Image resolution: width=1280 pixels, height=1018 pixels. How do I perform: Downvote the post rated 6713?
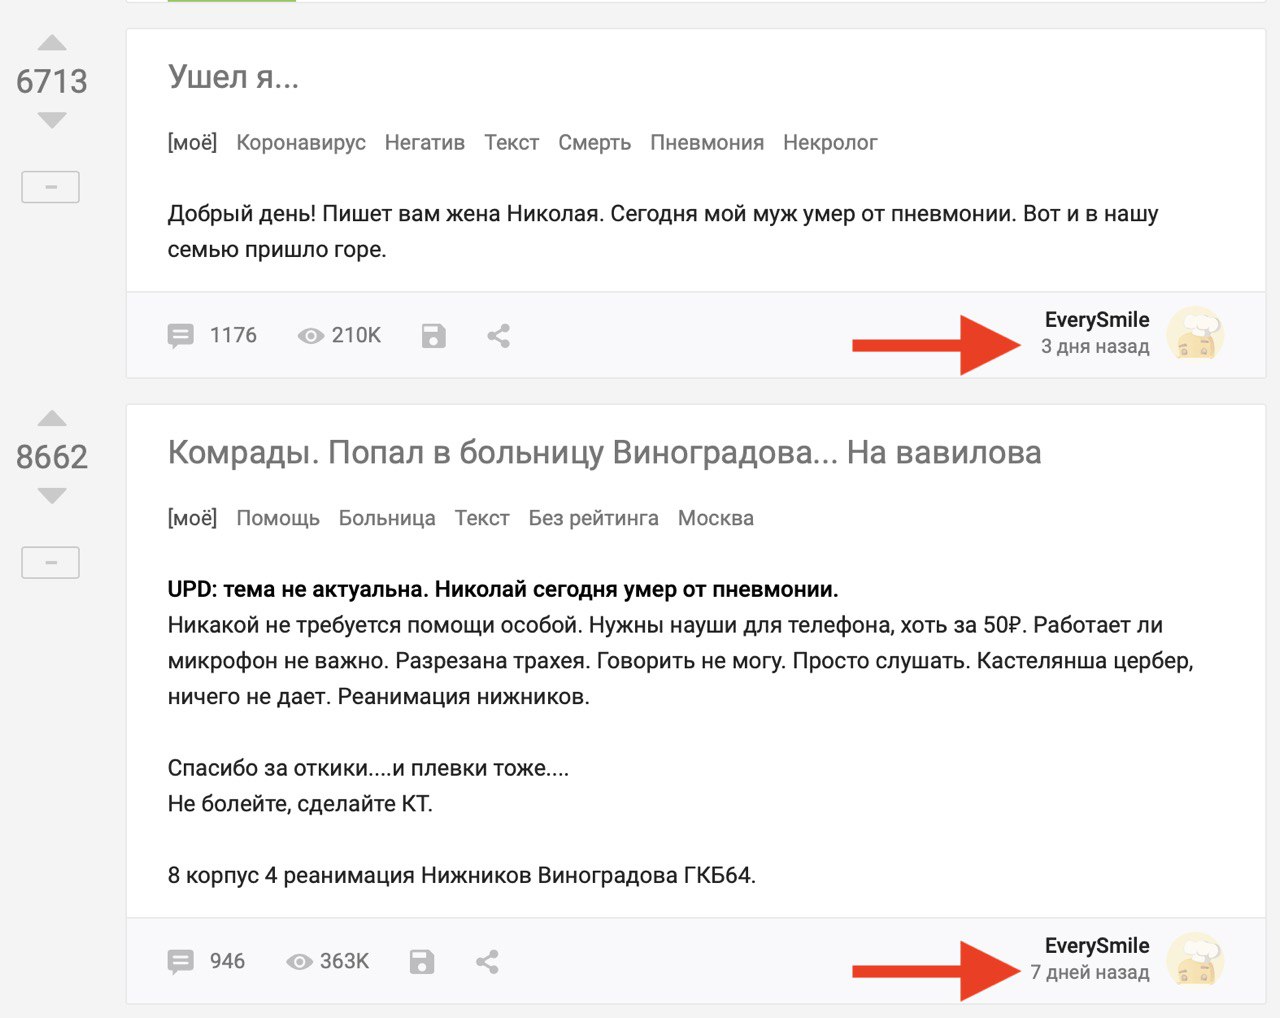click(52, 120)
